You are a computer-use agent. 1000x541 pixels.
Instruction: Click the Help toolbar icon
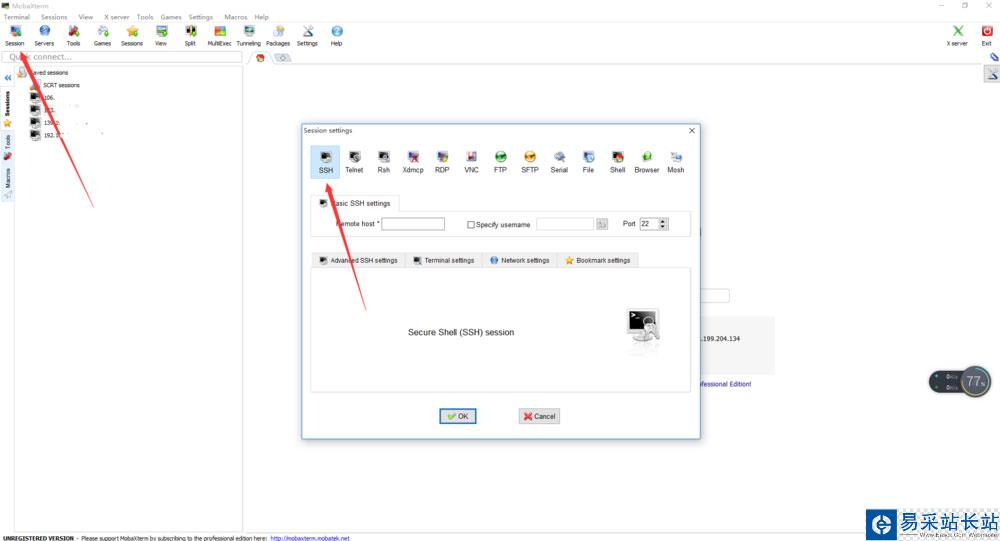click(337, 36)
